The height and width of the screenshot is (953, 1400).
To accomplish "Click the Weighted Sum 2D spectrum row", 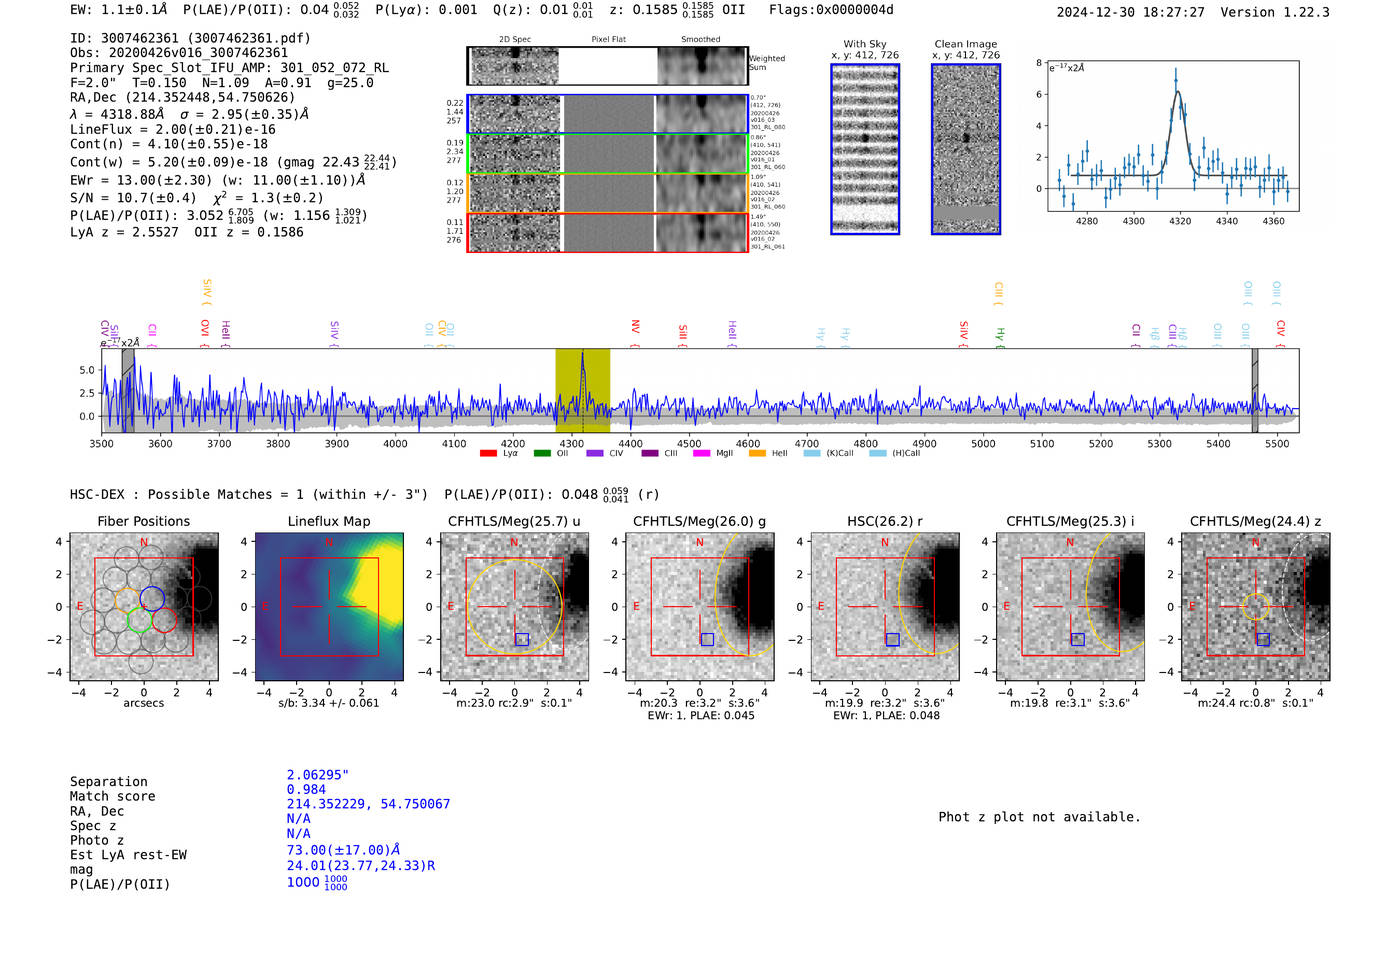I will [607, 66].
